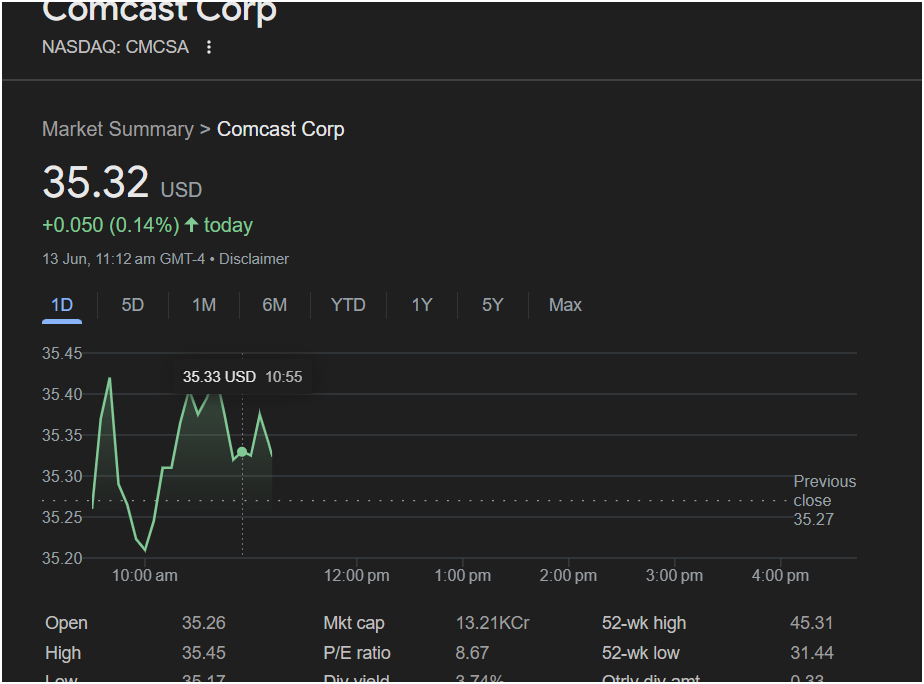This screenshot has width=924, height=684.
Task: Select the 1D chart range tab
Action: pyautogui.click(x=62, y=305)
